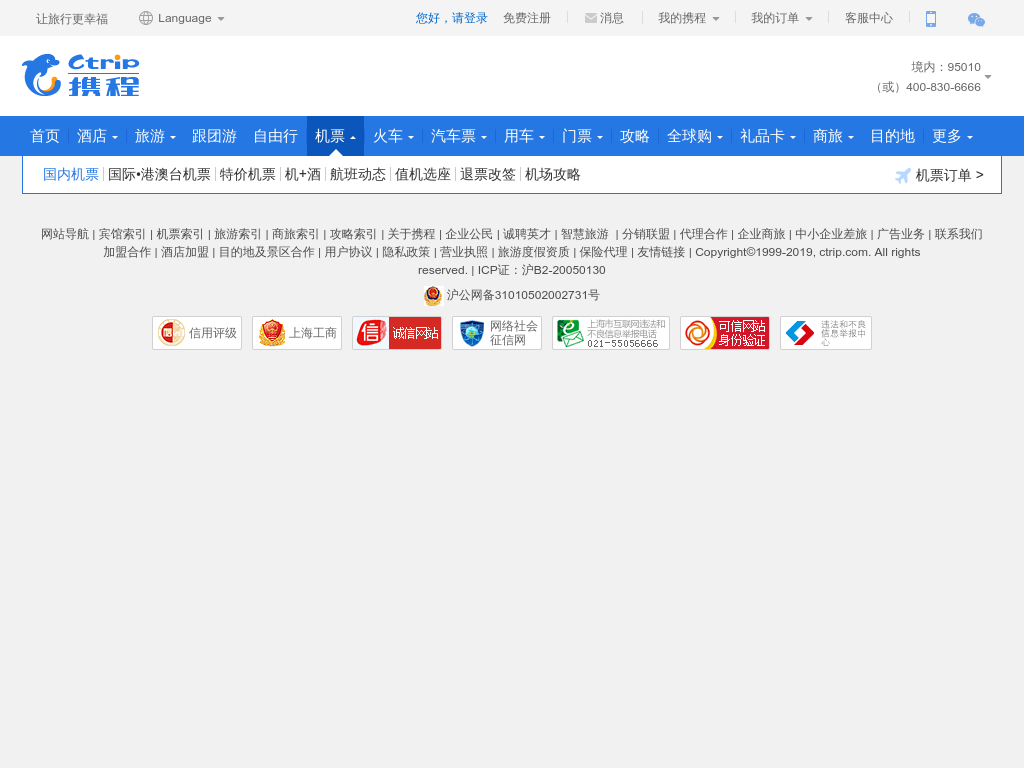Open the 可信网站身份验证 badge
This screenshot has width=1024, height=768.
pos(725,333)
